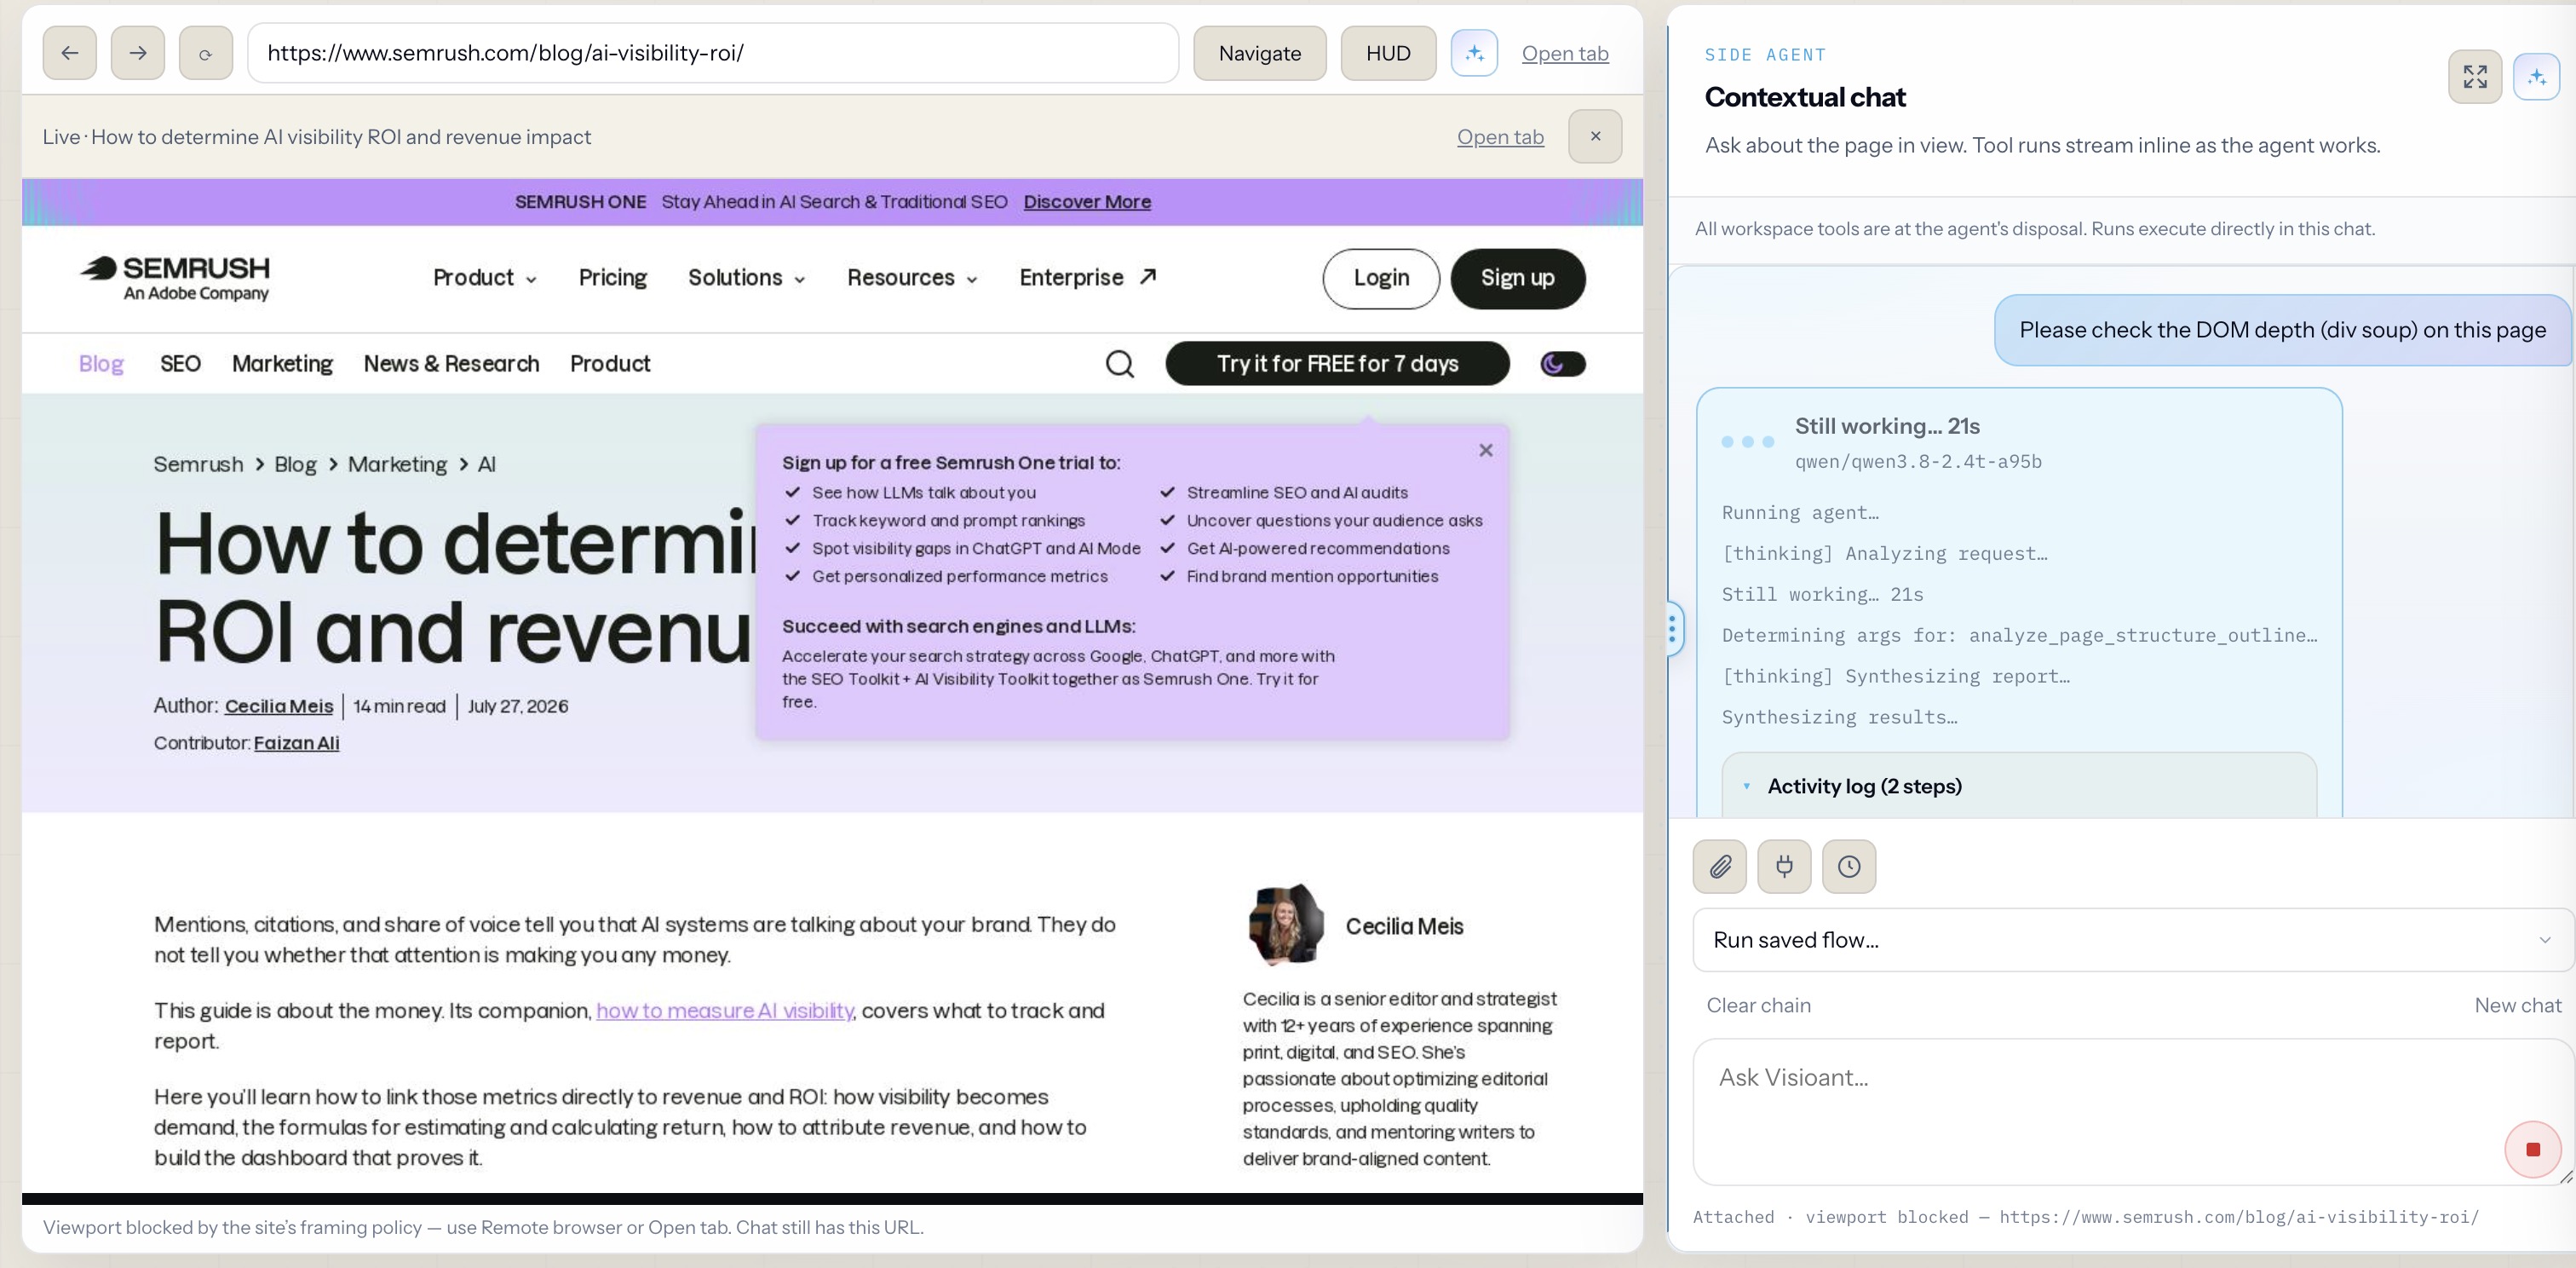2576x1268 pixels.
Task: Click the Cecilia Meis sidebar author name
Action: pyautogui.click(x=1404, y=927)
